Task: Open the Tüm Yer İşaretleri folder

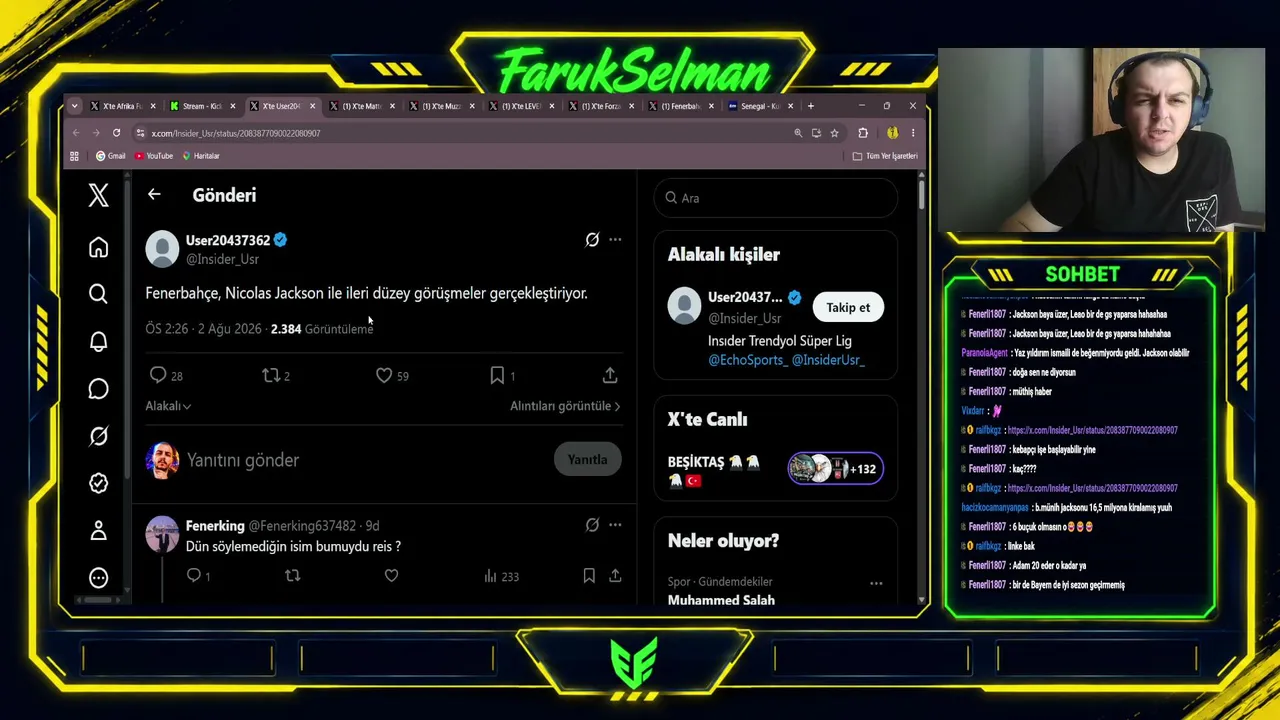Action: click(x=885, y=156)
